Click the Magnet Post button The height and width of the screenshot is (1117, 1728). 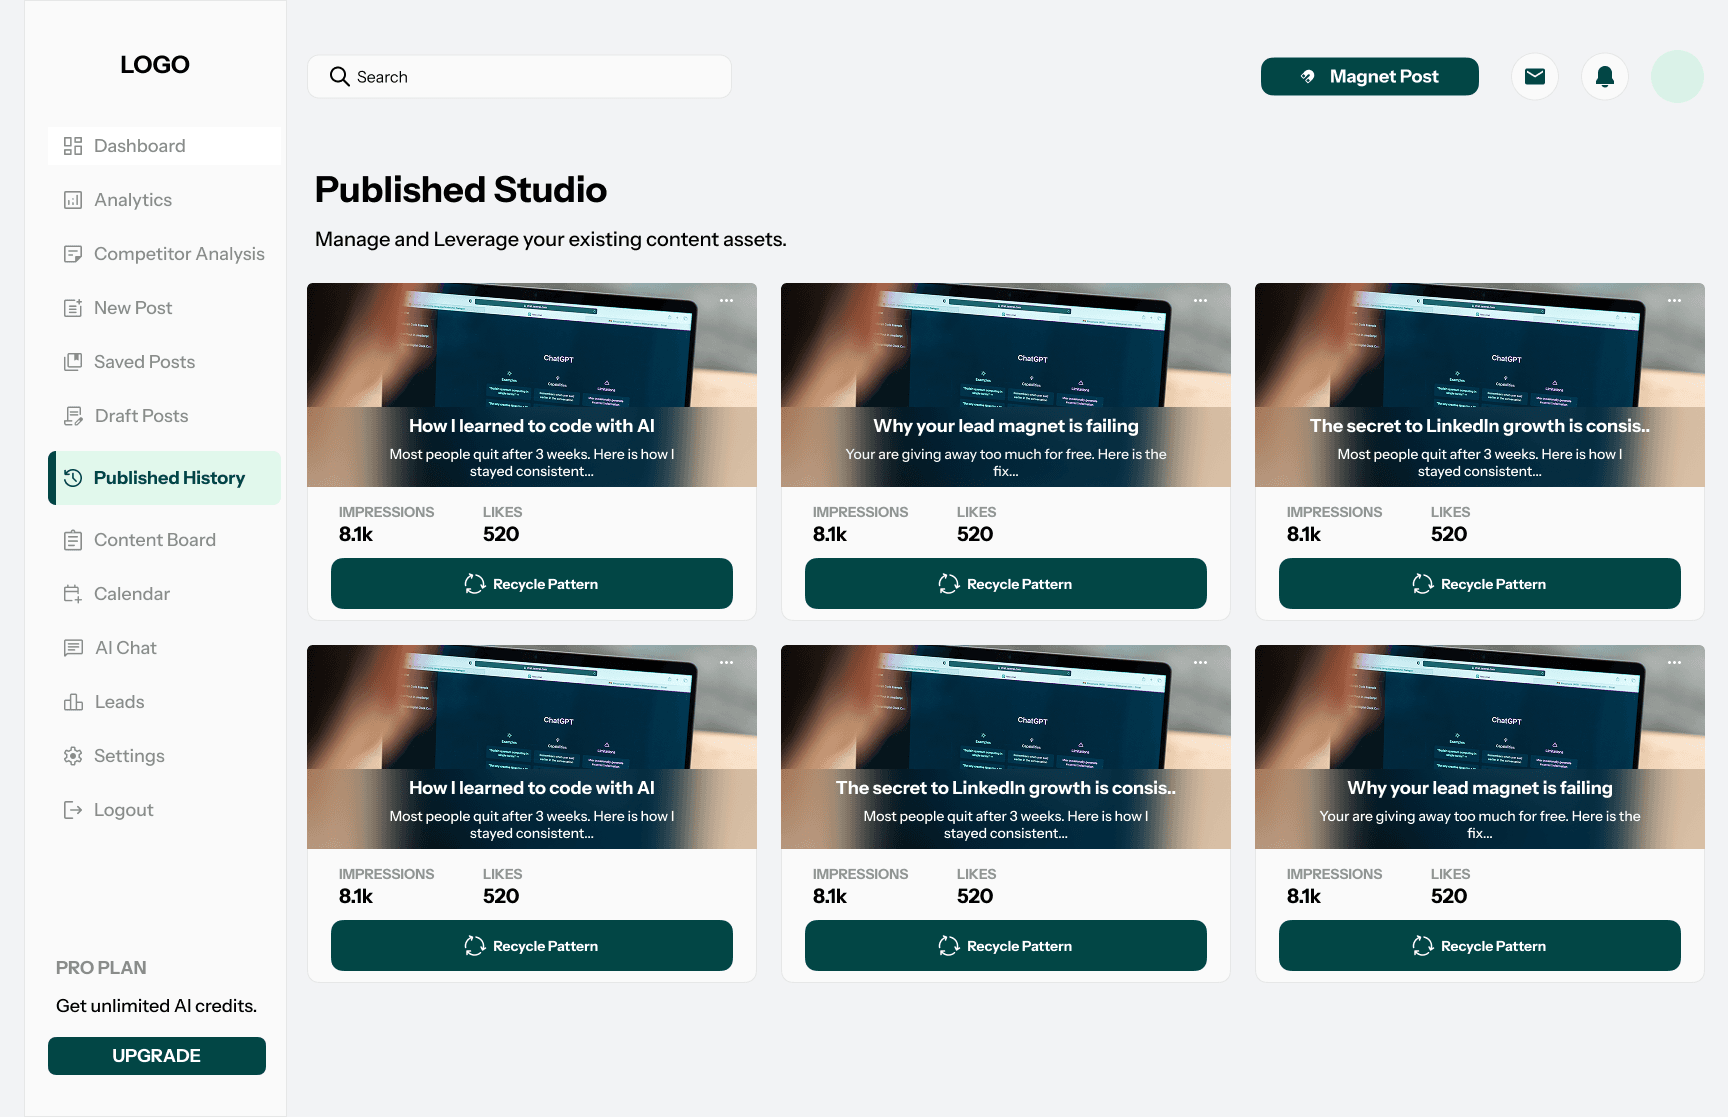click(x=1370, y=77)
